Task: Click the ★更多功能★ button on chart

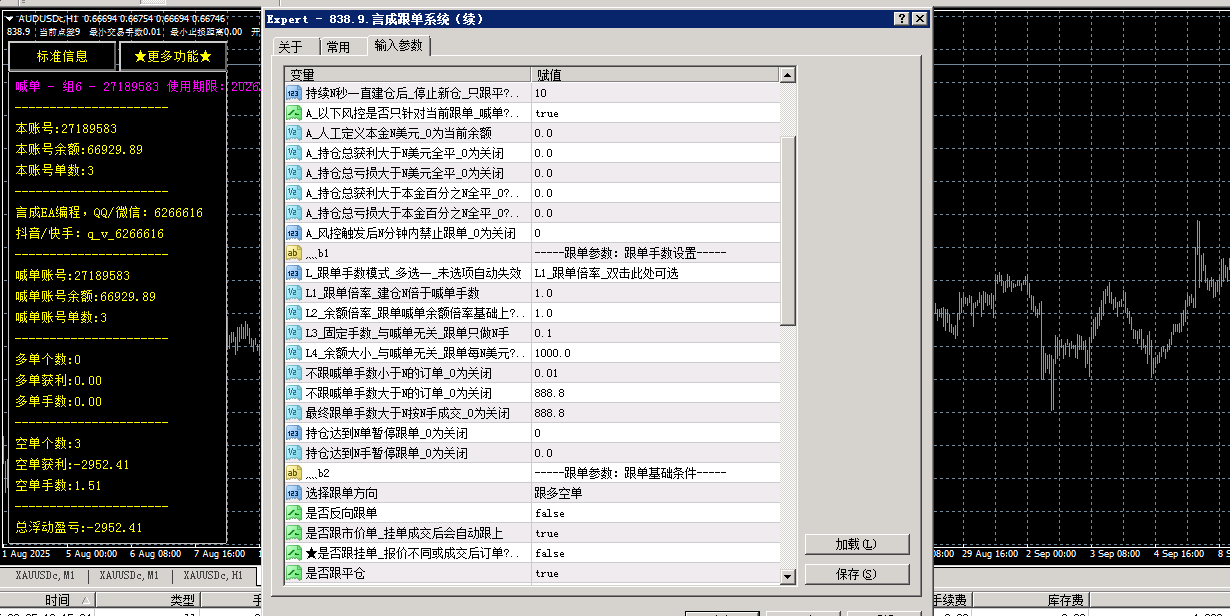Action: click(173, 56)
